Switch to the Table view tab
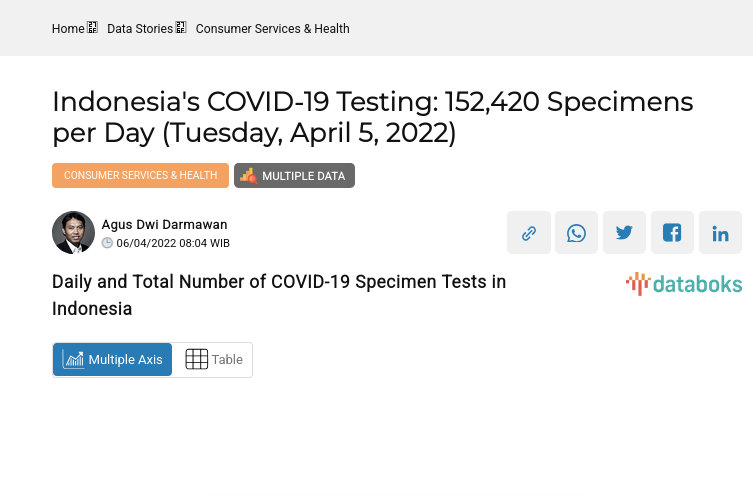The width and height of the screenshot is (753, 498). coord(213,360)
